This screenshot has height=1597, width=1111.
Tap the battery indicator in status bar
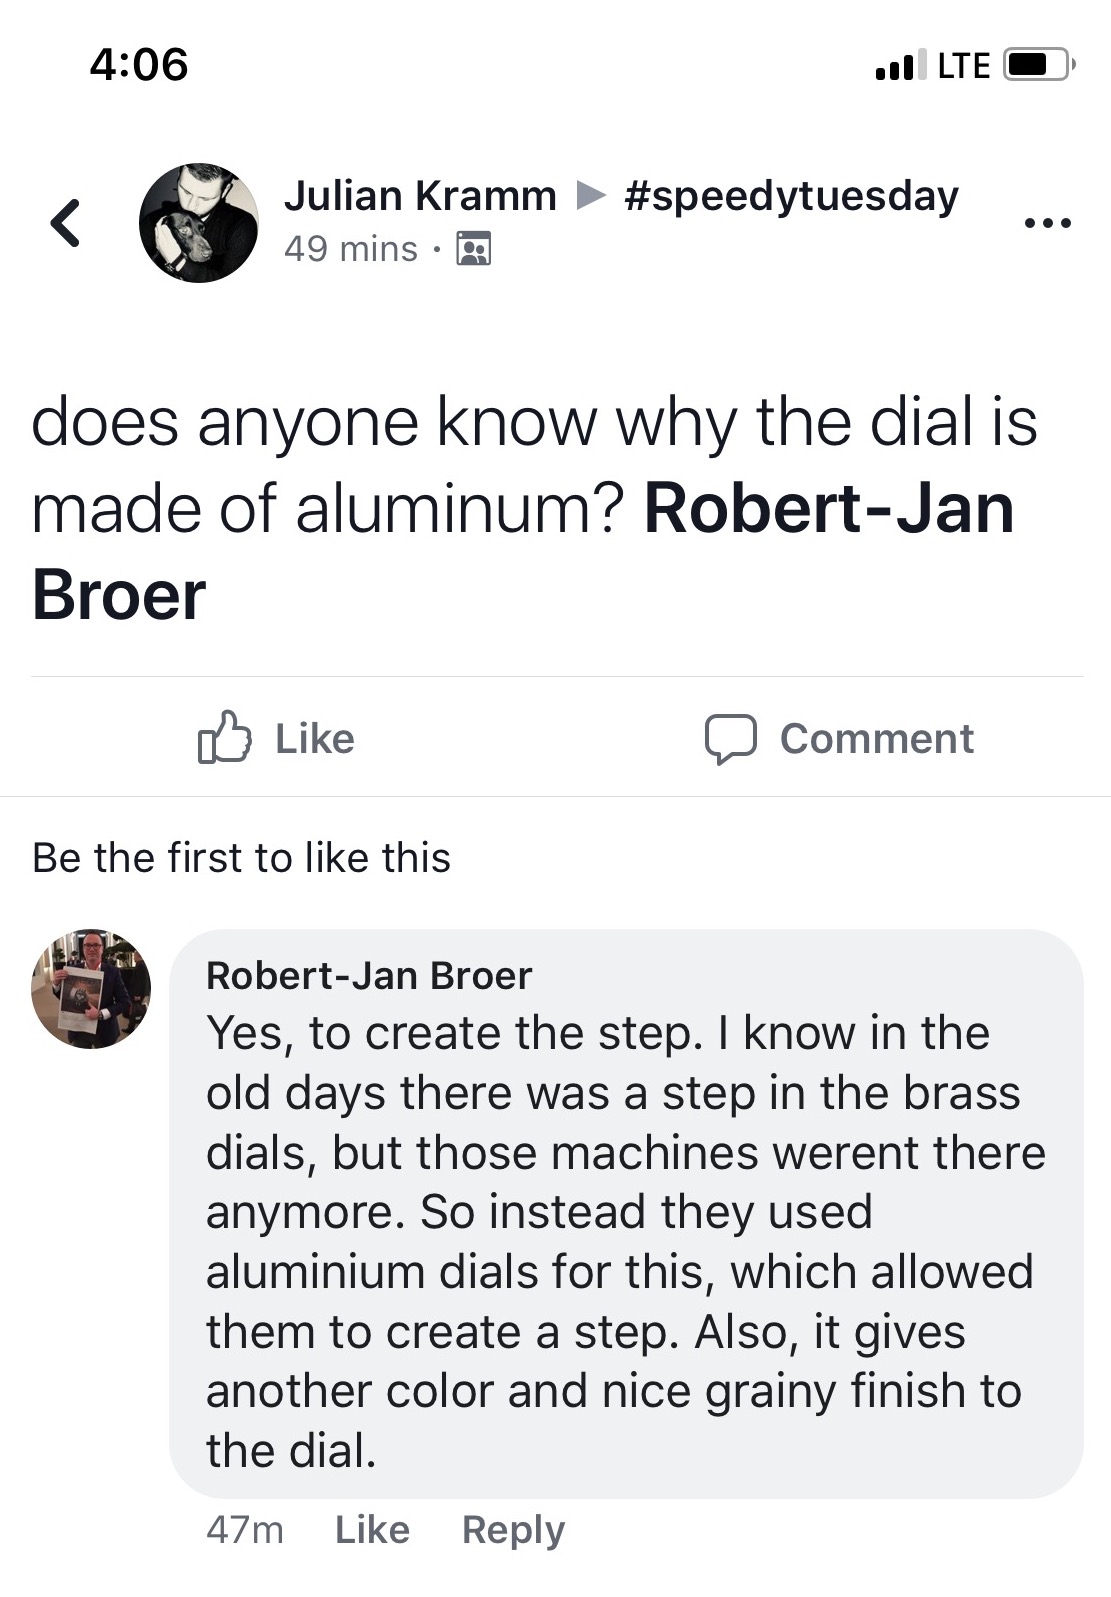[x=1038, y=65]
